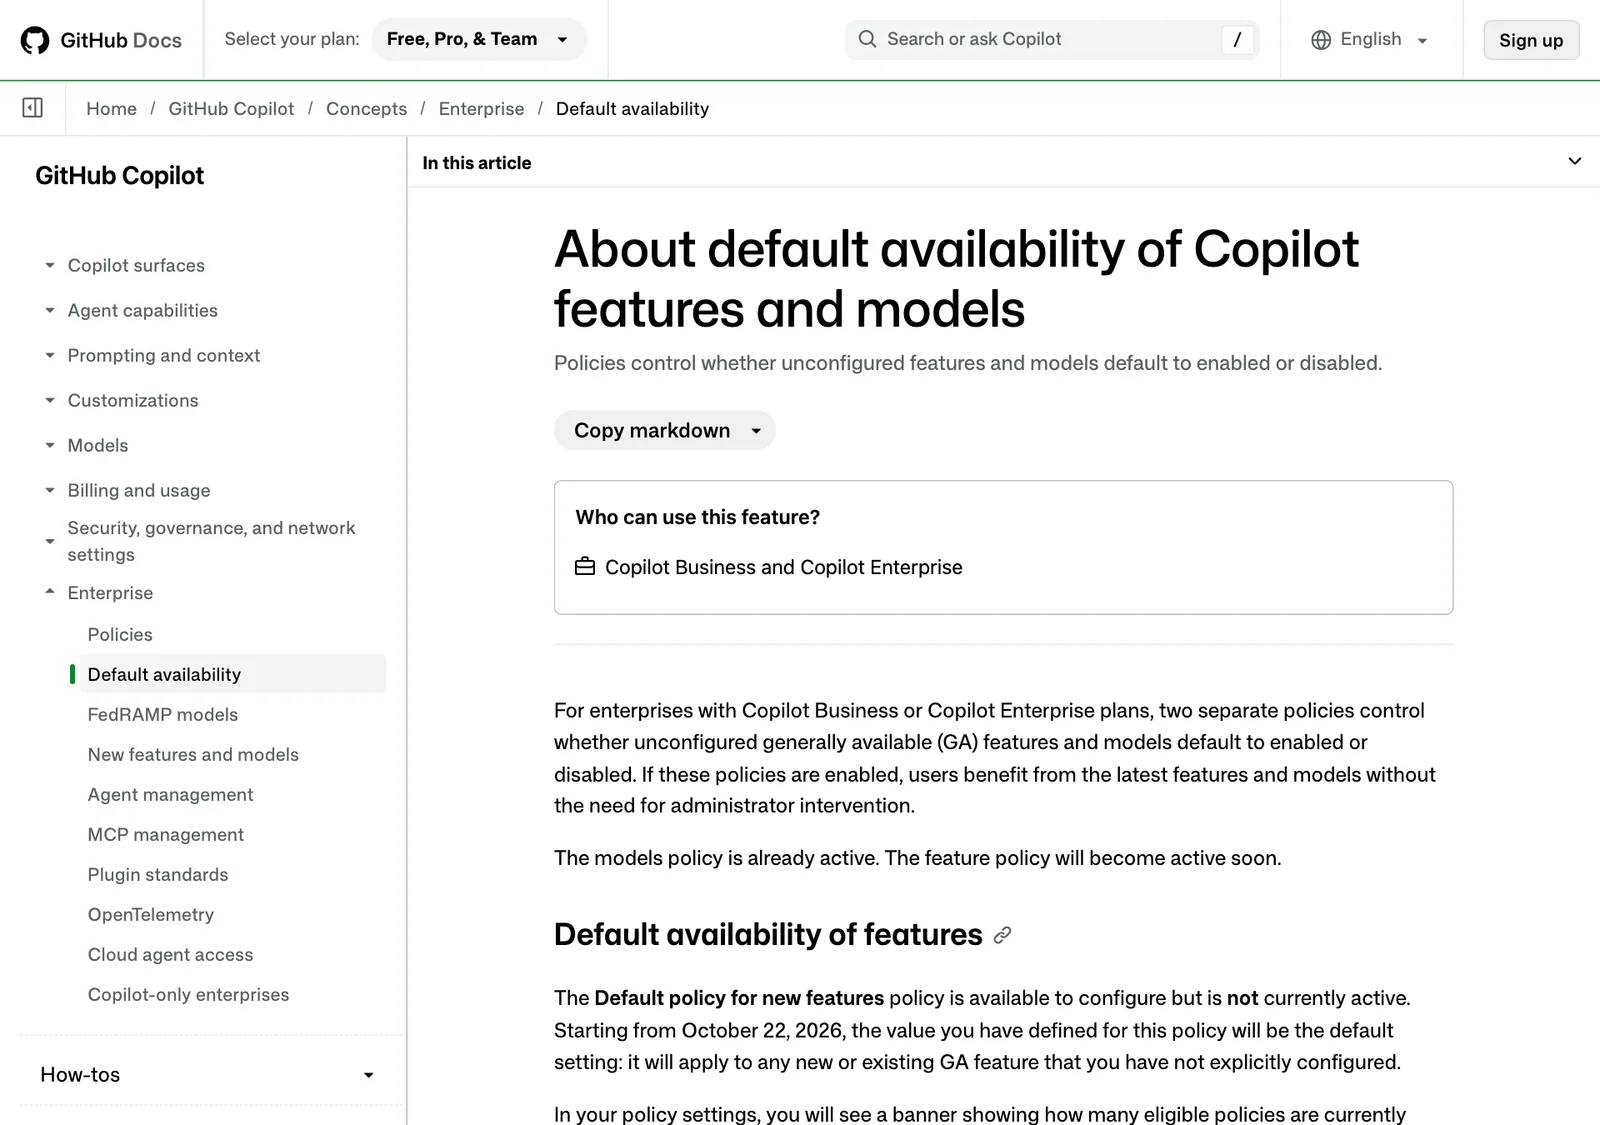Open Agent management sidebar page
This screenshot has height=1125, width=1600.
(x=170, y=795)
